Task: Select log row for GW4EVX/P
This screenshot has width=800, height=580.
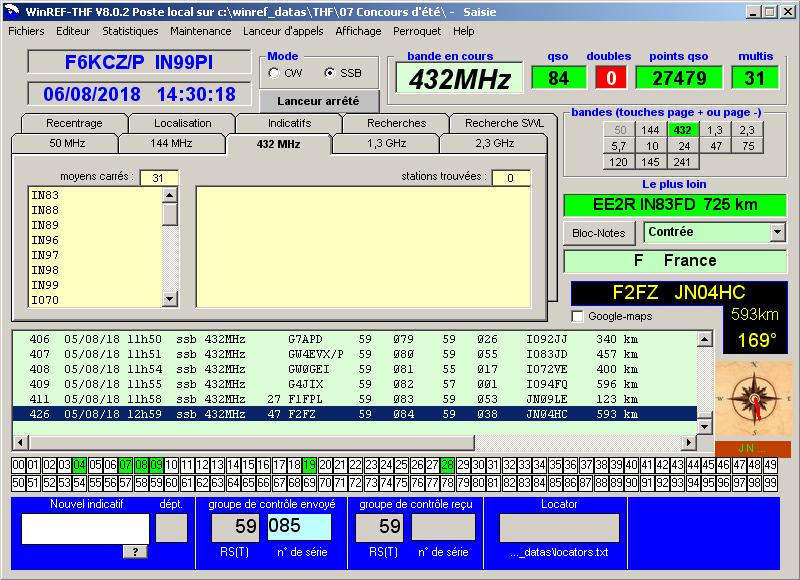Action: pyautogui.click(x=355, y=354)
